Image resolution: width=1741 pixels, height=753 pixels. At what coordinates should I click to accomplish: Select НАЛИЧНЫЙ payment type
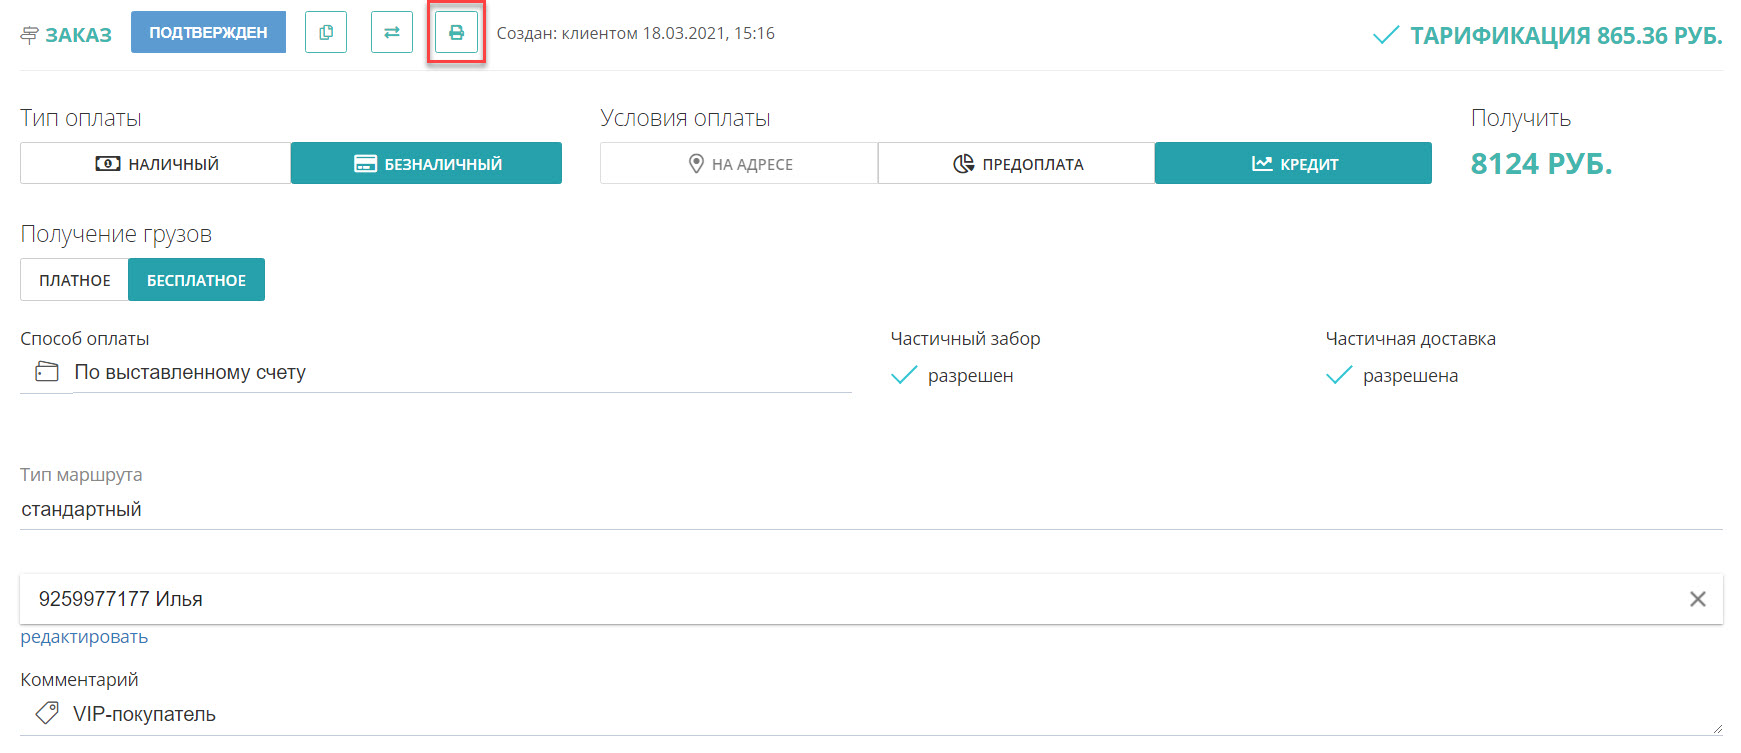(x=156, y=163)
